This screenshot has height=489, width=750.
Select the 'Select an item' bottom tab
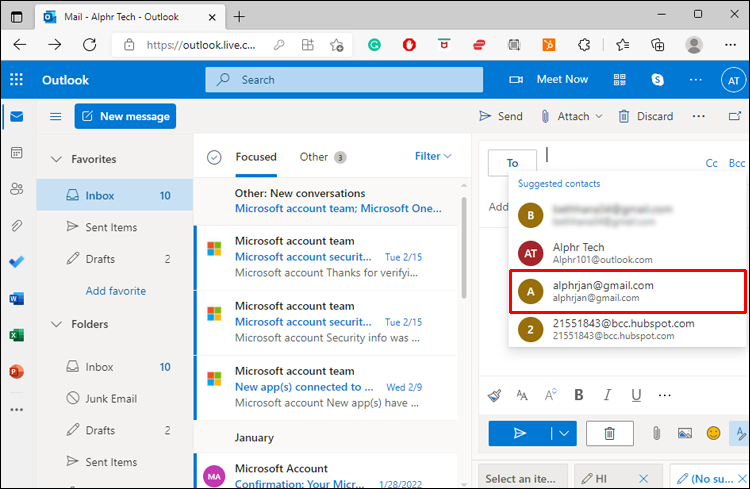(521, 478)
